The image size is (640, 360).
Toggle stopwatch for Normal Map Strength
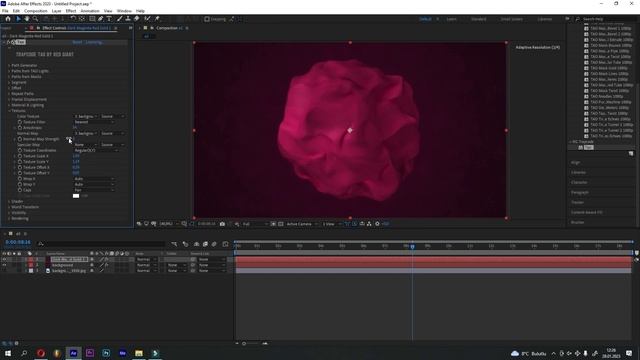tap(20, 139)
